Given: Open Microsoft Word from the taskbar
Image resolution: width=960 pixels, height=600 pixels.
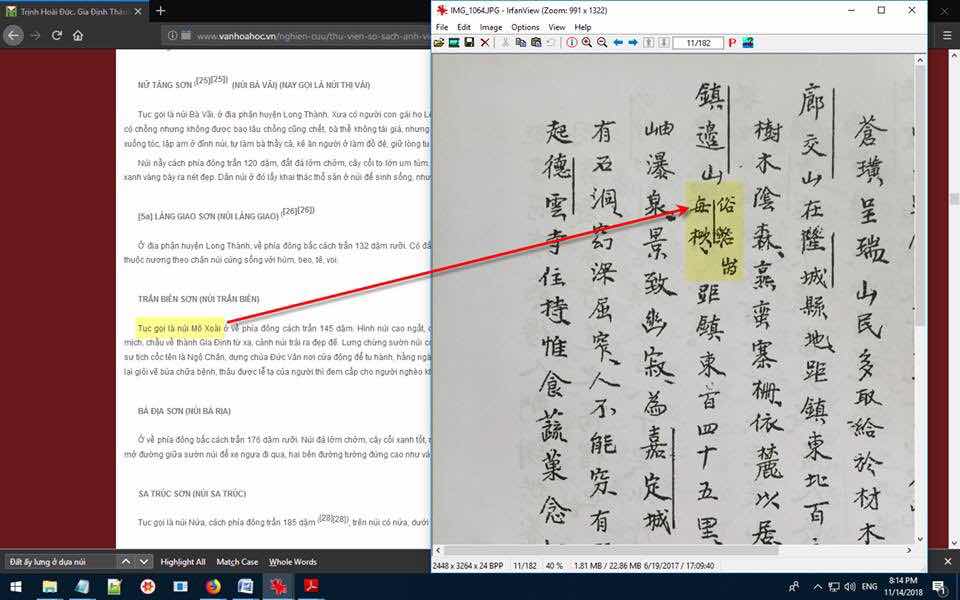Looking at the screenshot, I should (x=246, y=587).
